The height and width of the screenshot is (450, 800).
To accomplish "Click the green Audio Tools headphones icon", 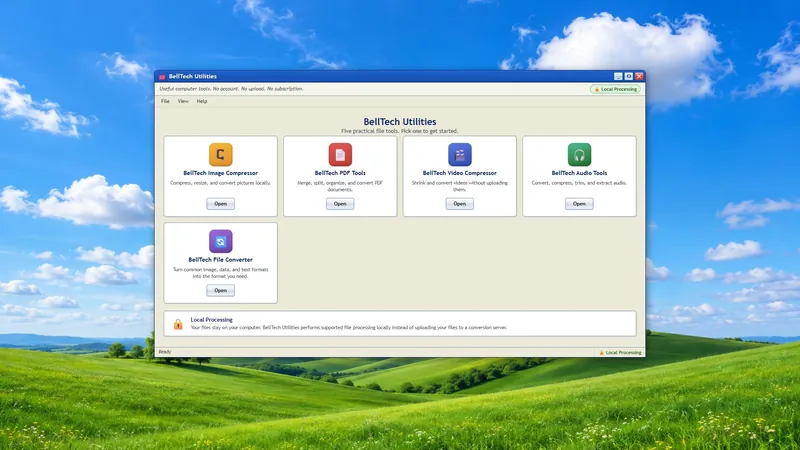I will (x=579, y=155).
